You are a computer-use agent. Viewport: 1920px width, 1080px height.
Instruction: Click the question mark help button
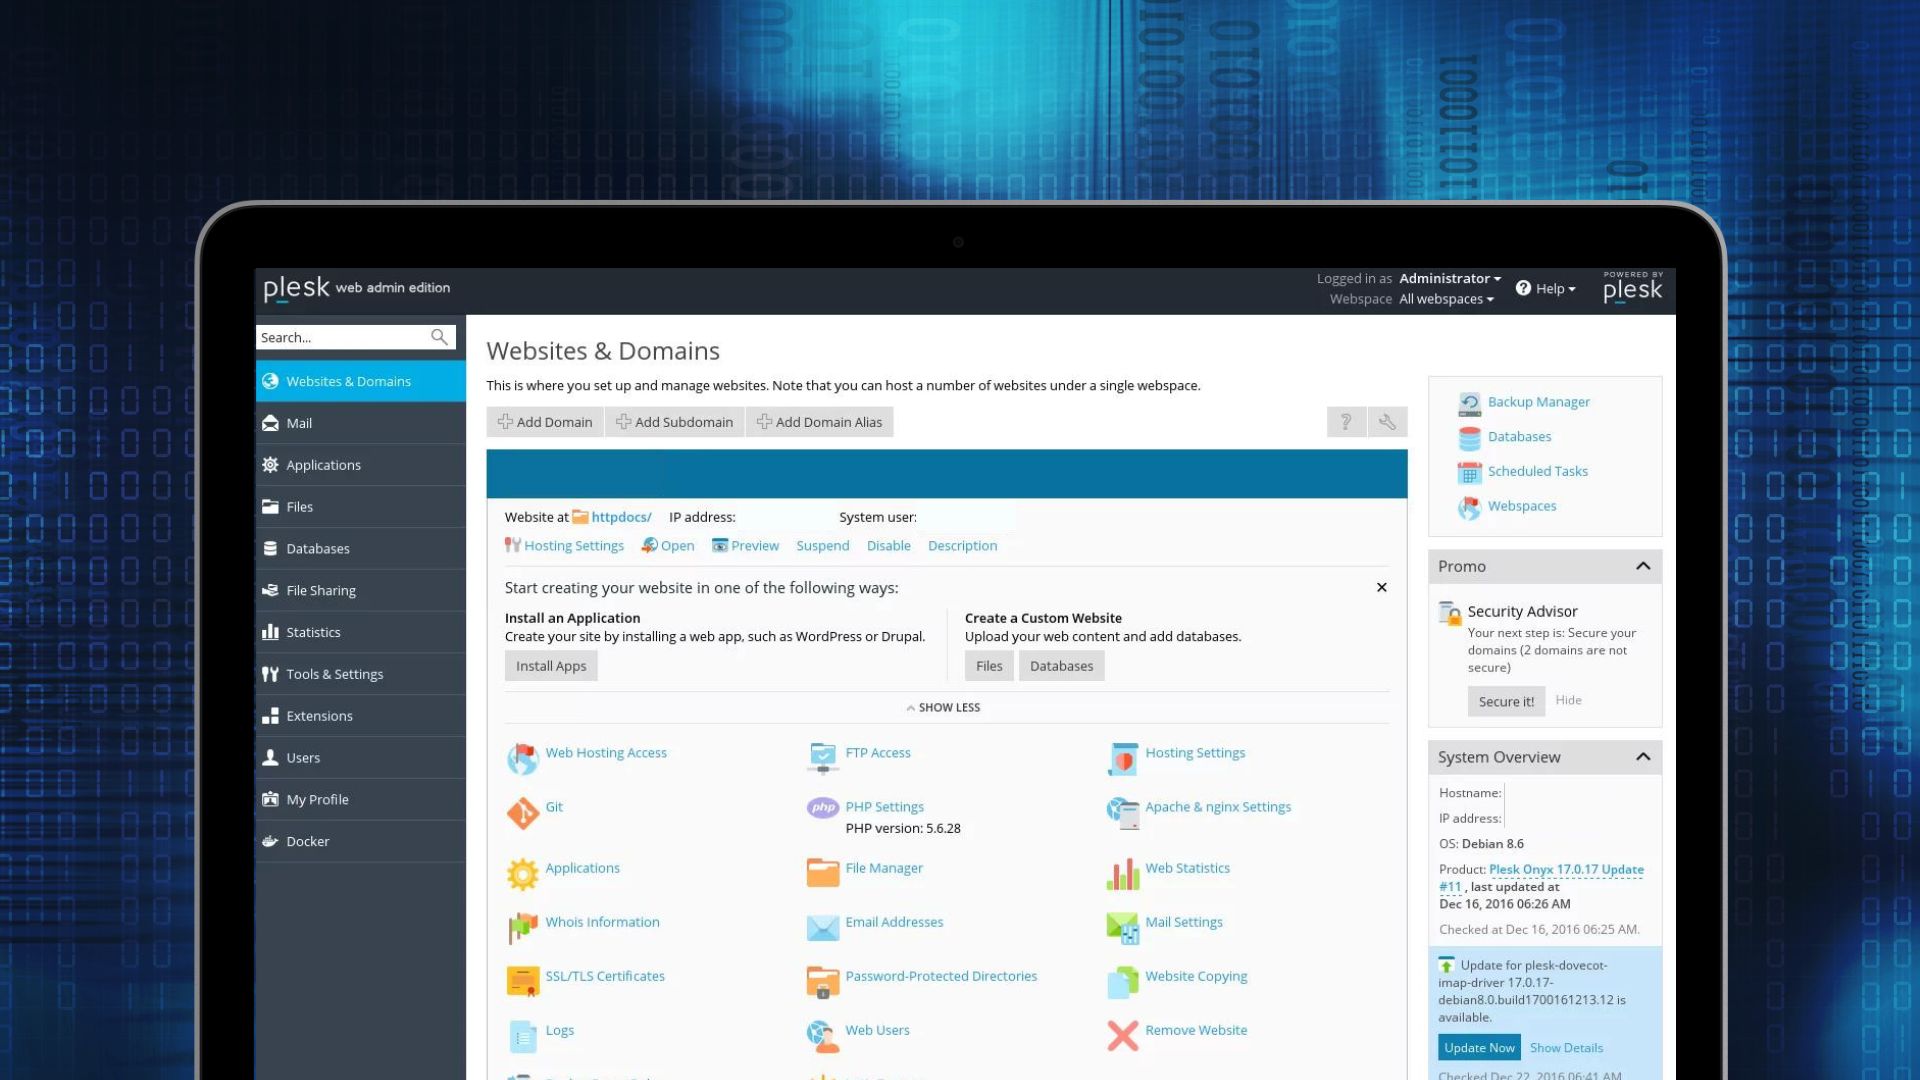pyautogui.click(x=1346, y=422)
